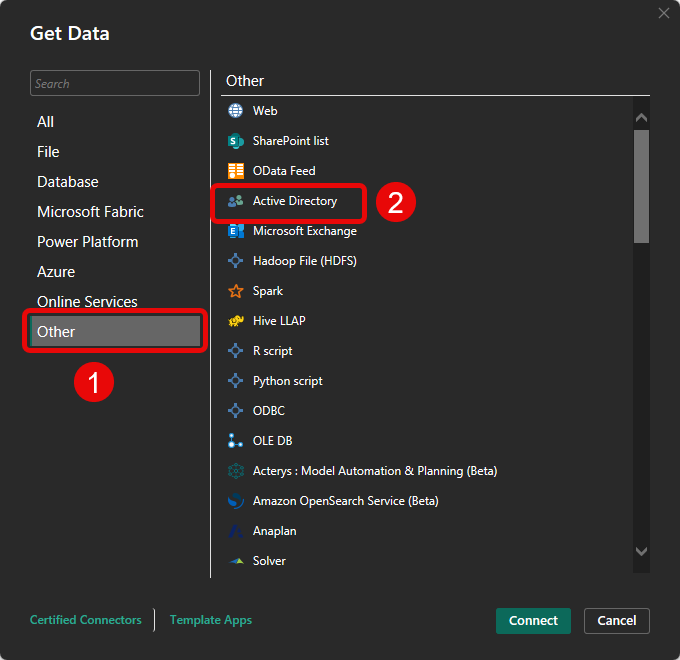680x660 pixels.
Task: Select the "Hive LLAP" connector text
Action: tap(279, 321)
